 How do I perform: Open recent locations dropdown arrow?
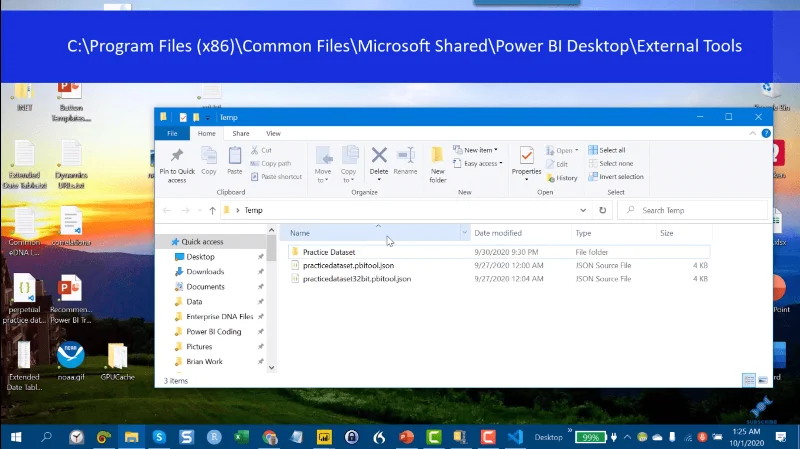click(199, 210)
